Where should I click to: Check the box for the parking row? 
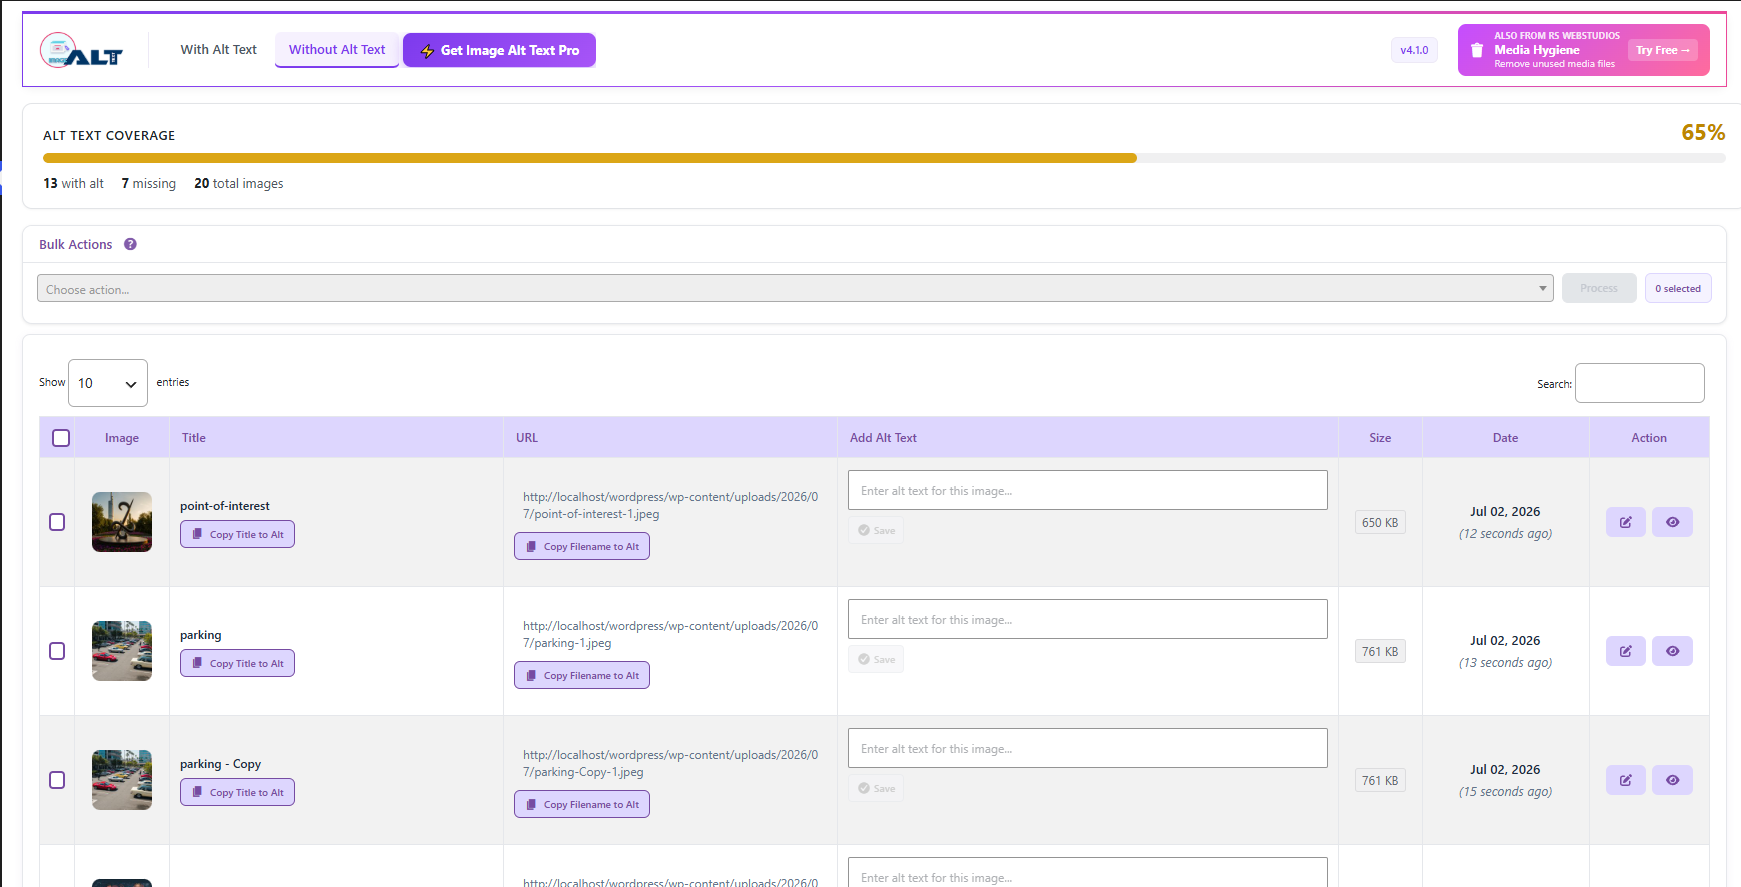pos(57,651)
